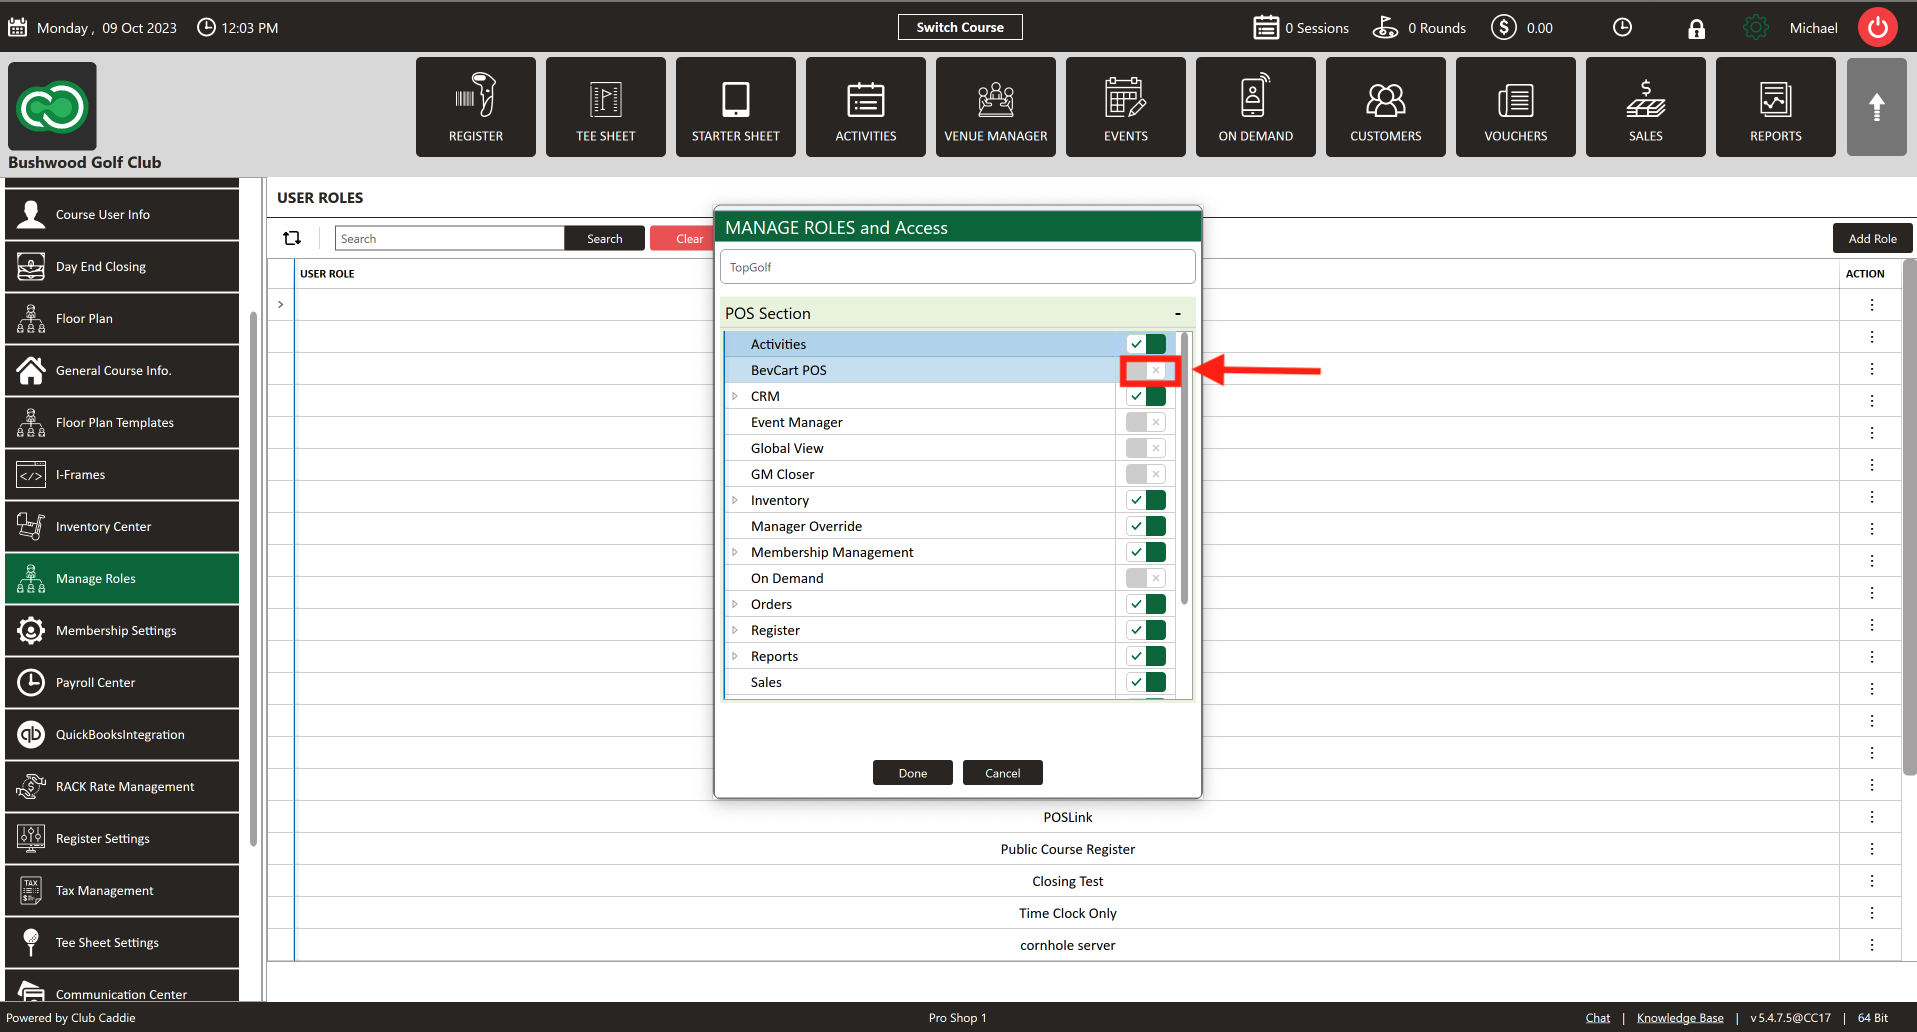Click the Done button in dialog
1917x1032 pixels.
[x=913, y=773]
